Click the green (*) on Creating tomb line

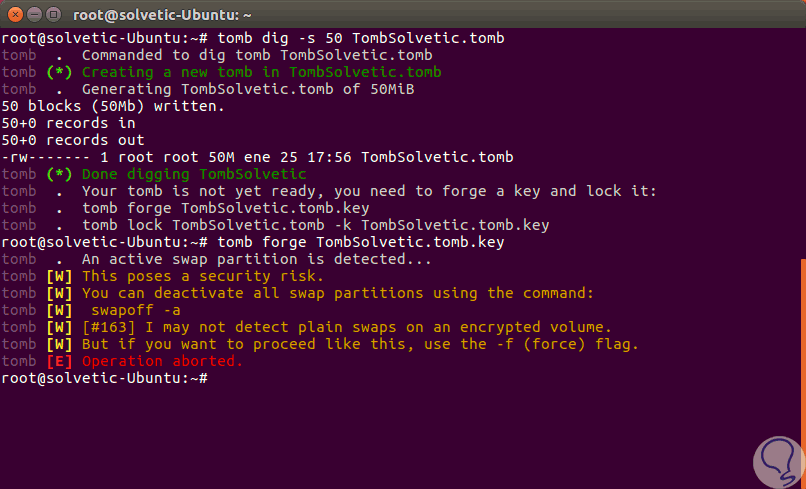pos(60,72)
